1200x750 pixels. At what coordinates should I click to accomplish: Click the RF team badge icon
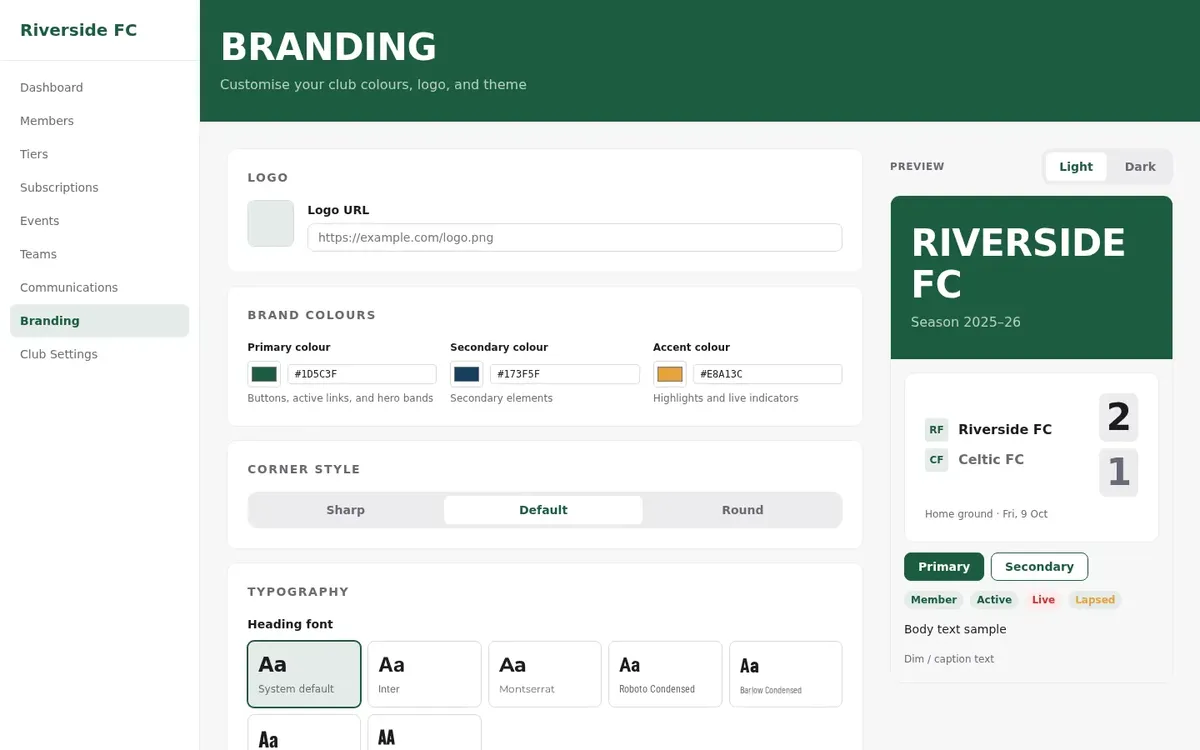pyautogui.click(x=936, y=430)
